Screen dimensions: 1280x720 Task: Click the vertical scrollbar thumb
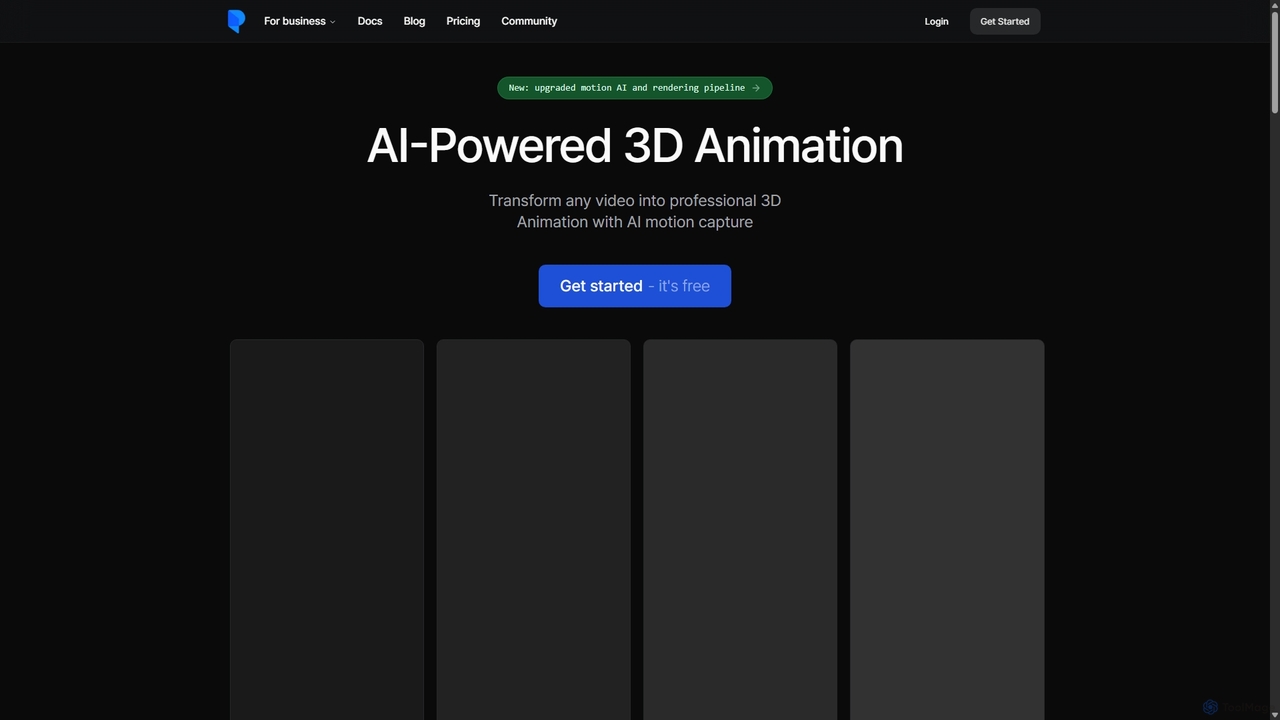click(x=1274, y=64)
